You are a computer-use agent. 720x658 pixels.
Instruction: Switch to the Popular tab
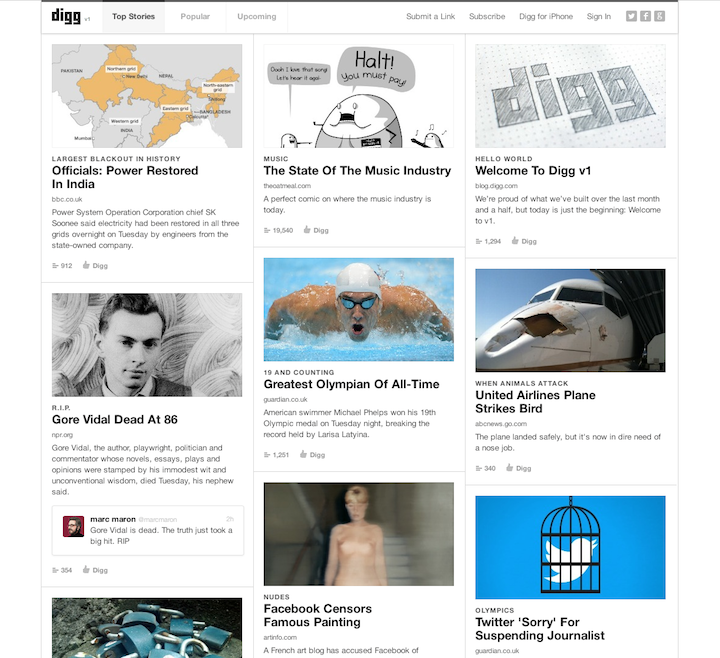[195, 17]
